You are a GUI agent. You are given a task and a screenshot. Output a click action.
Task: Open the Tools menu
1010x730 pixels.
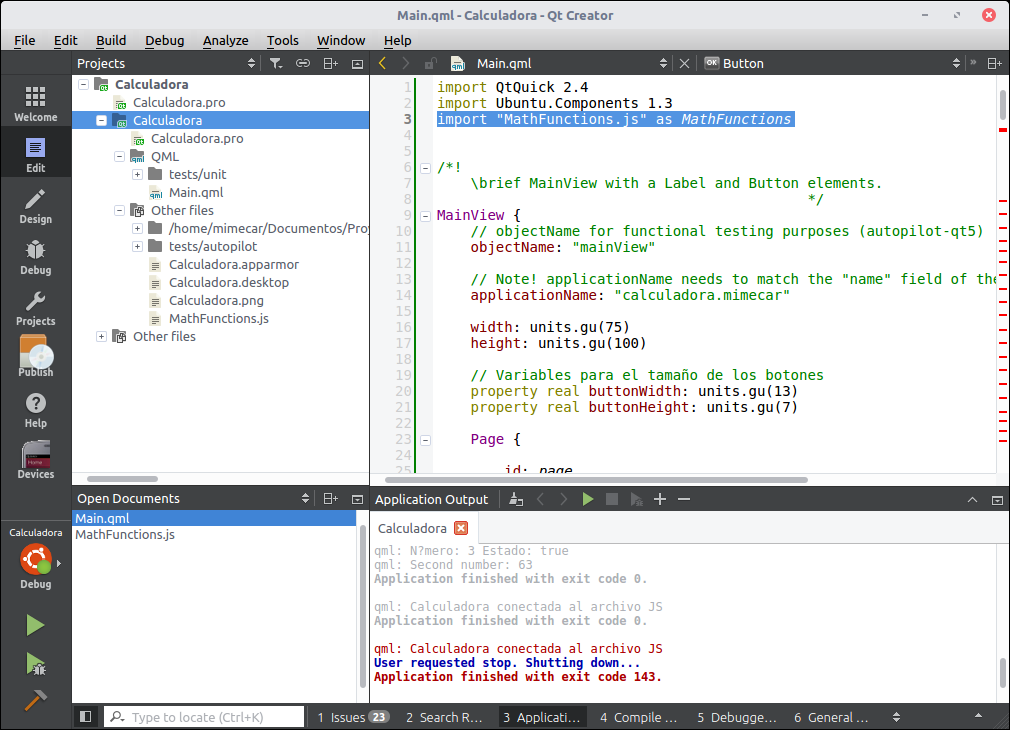point(283,41)
